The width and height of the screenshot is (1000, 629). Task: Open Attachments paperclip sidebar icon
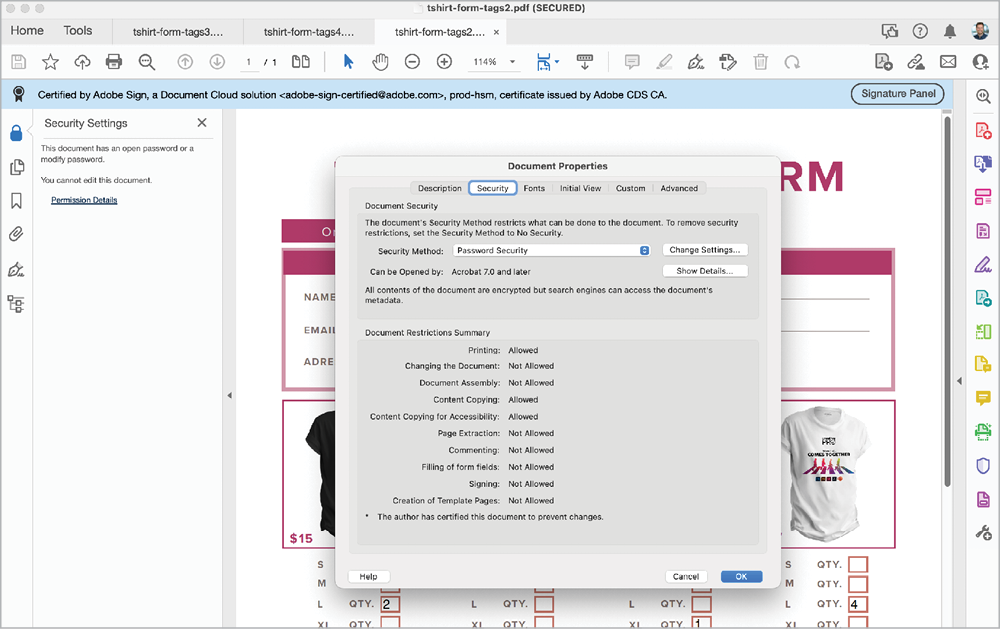click(x=17, y=234)
